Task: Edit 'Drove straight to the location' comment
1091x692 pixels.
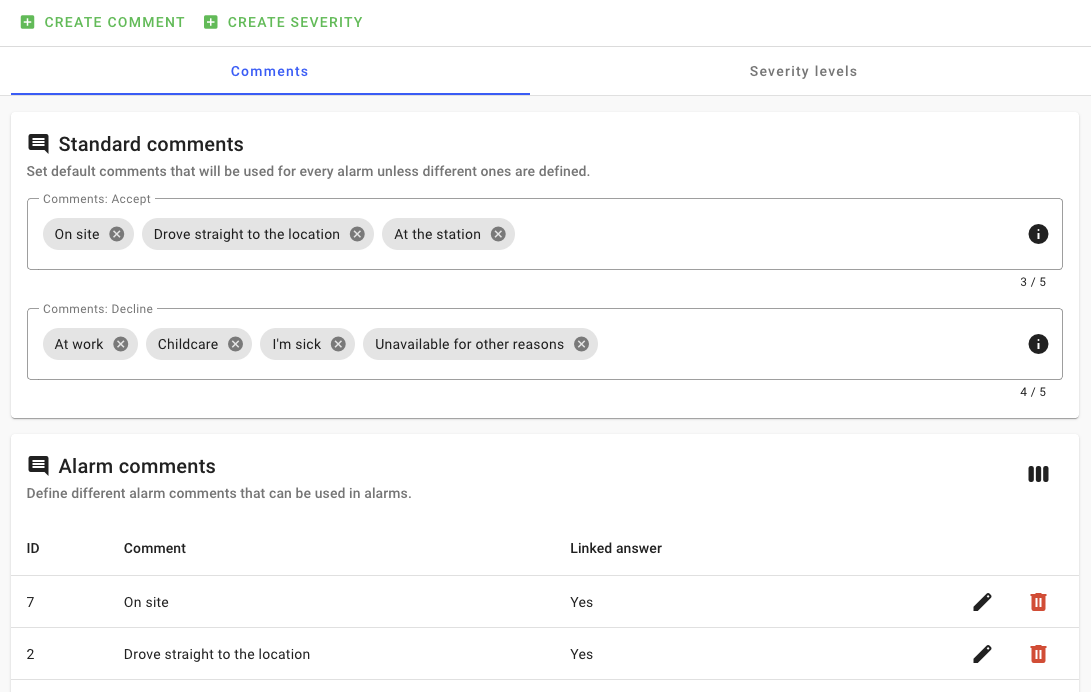Action: [x=982, y=654]
